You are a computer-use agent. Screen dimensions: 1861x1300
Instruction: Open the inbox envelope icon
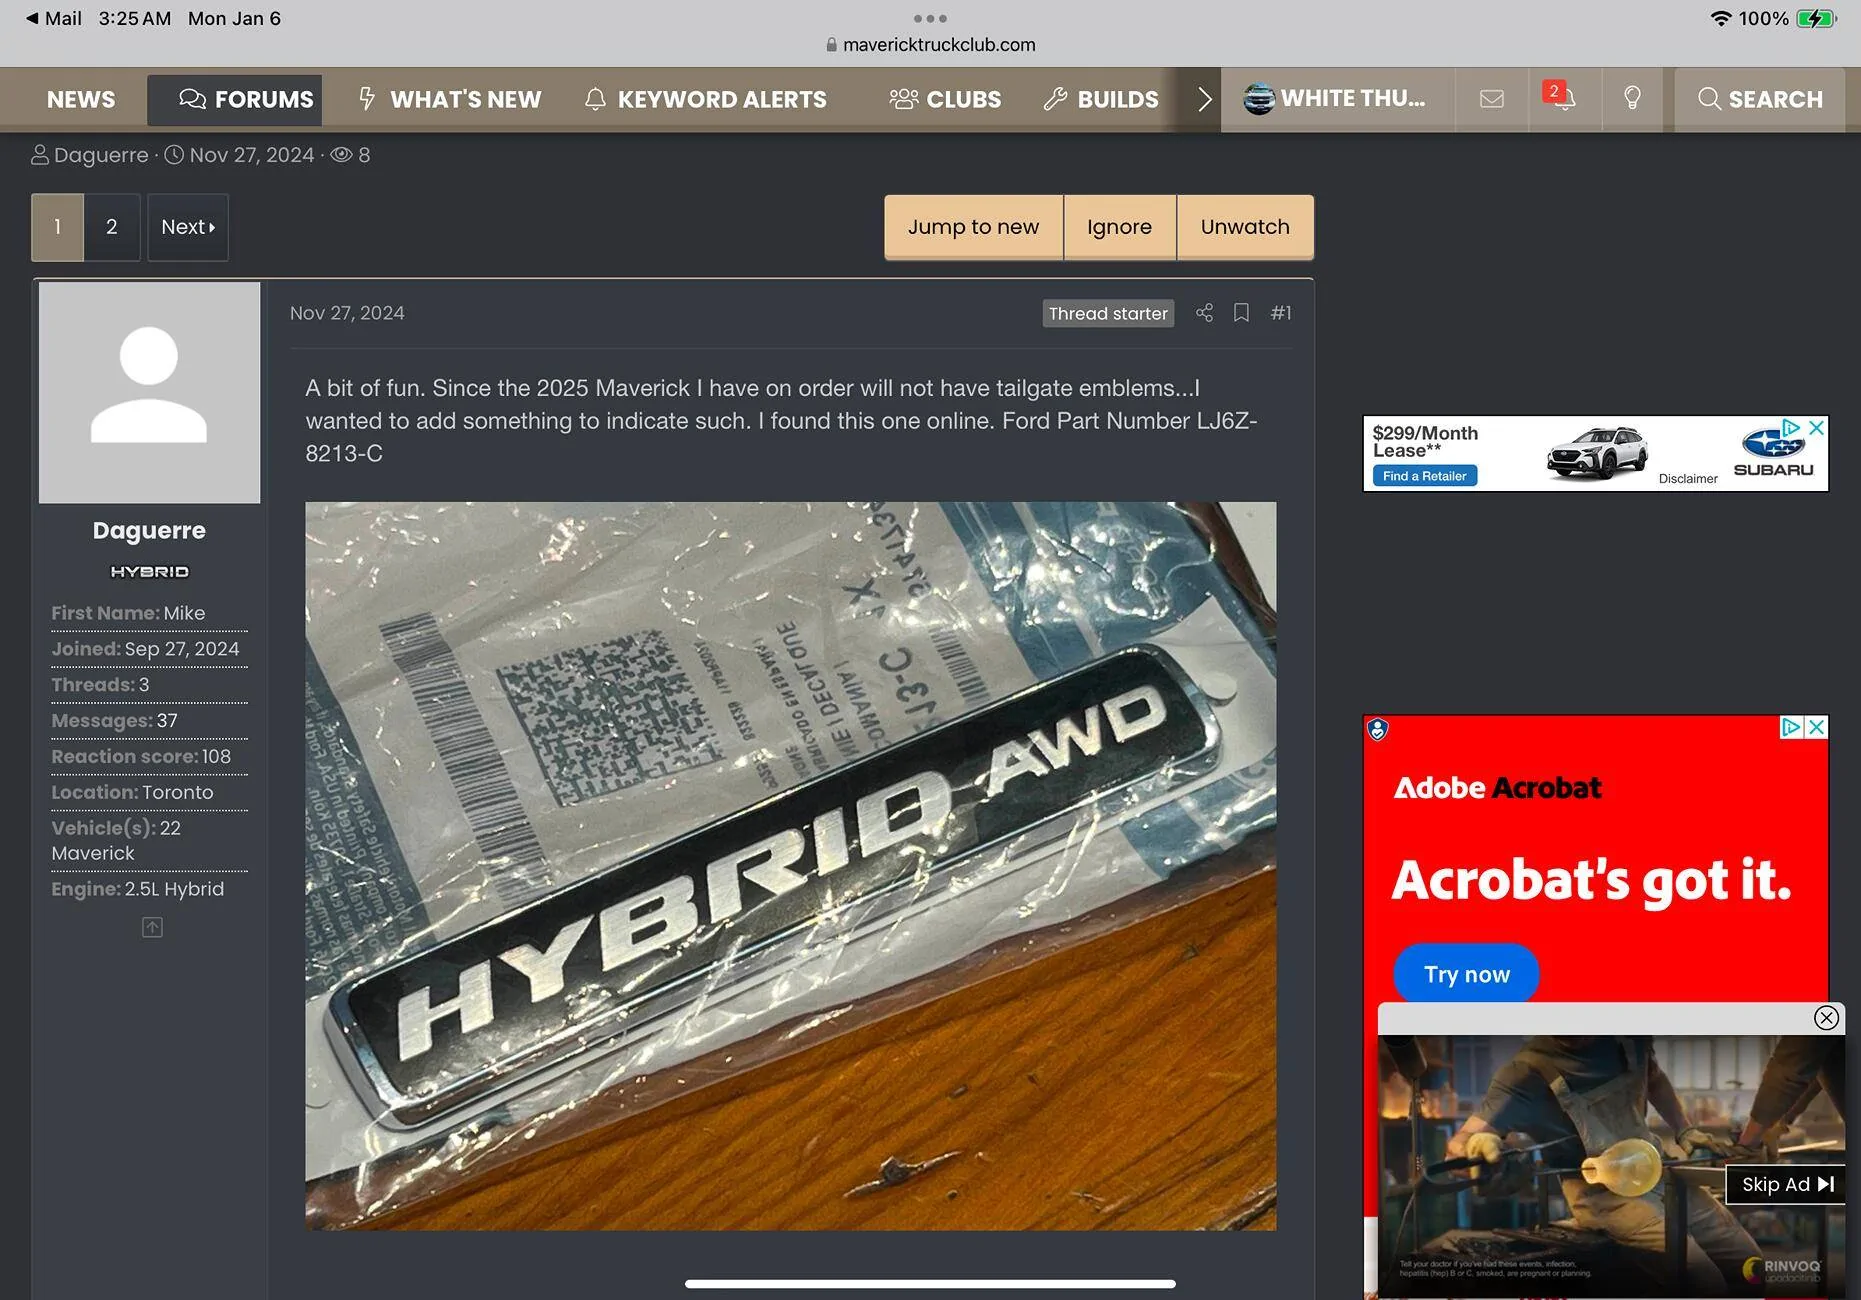click(x=1491, y=99)
